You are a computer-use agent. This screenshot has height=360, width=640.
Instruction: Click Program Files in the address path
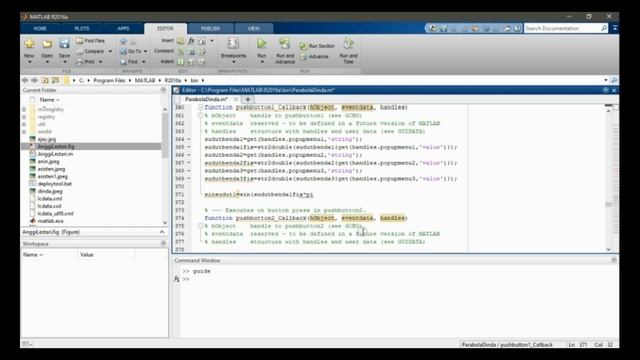(109, 80)
